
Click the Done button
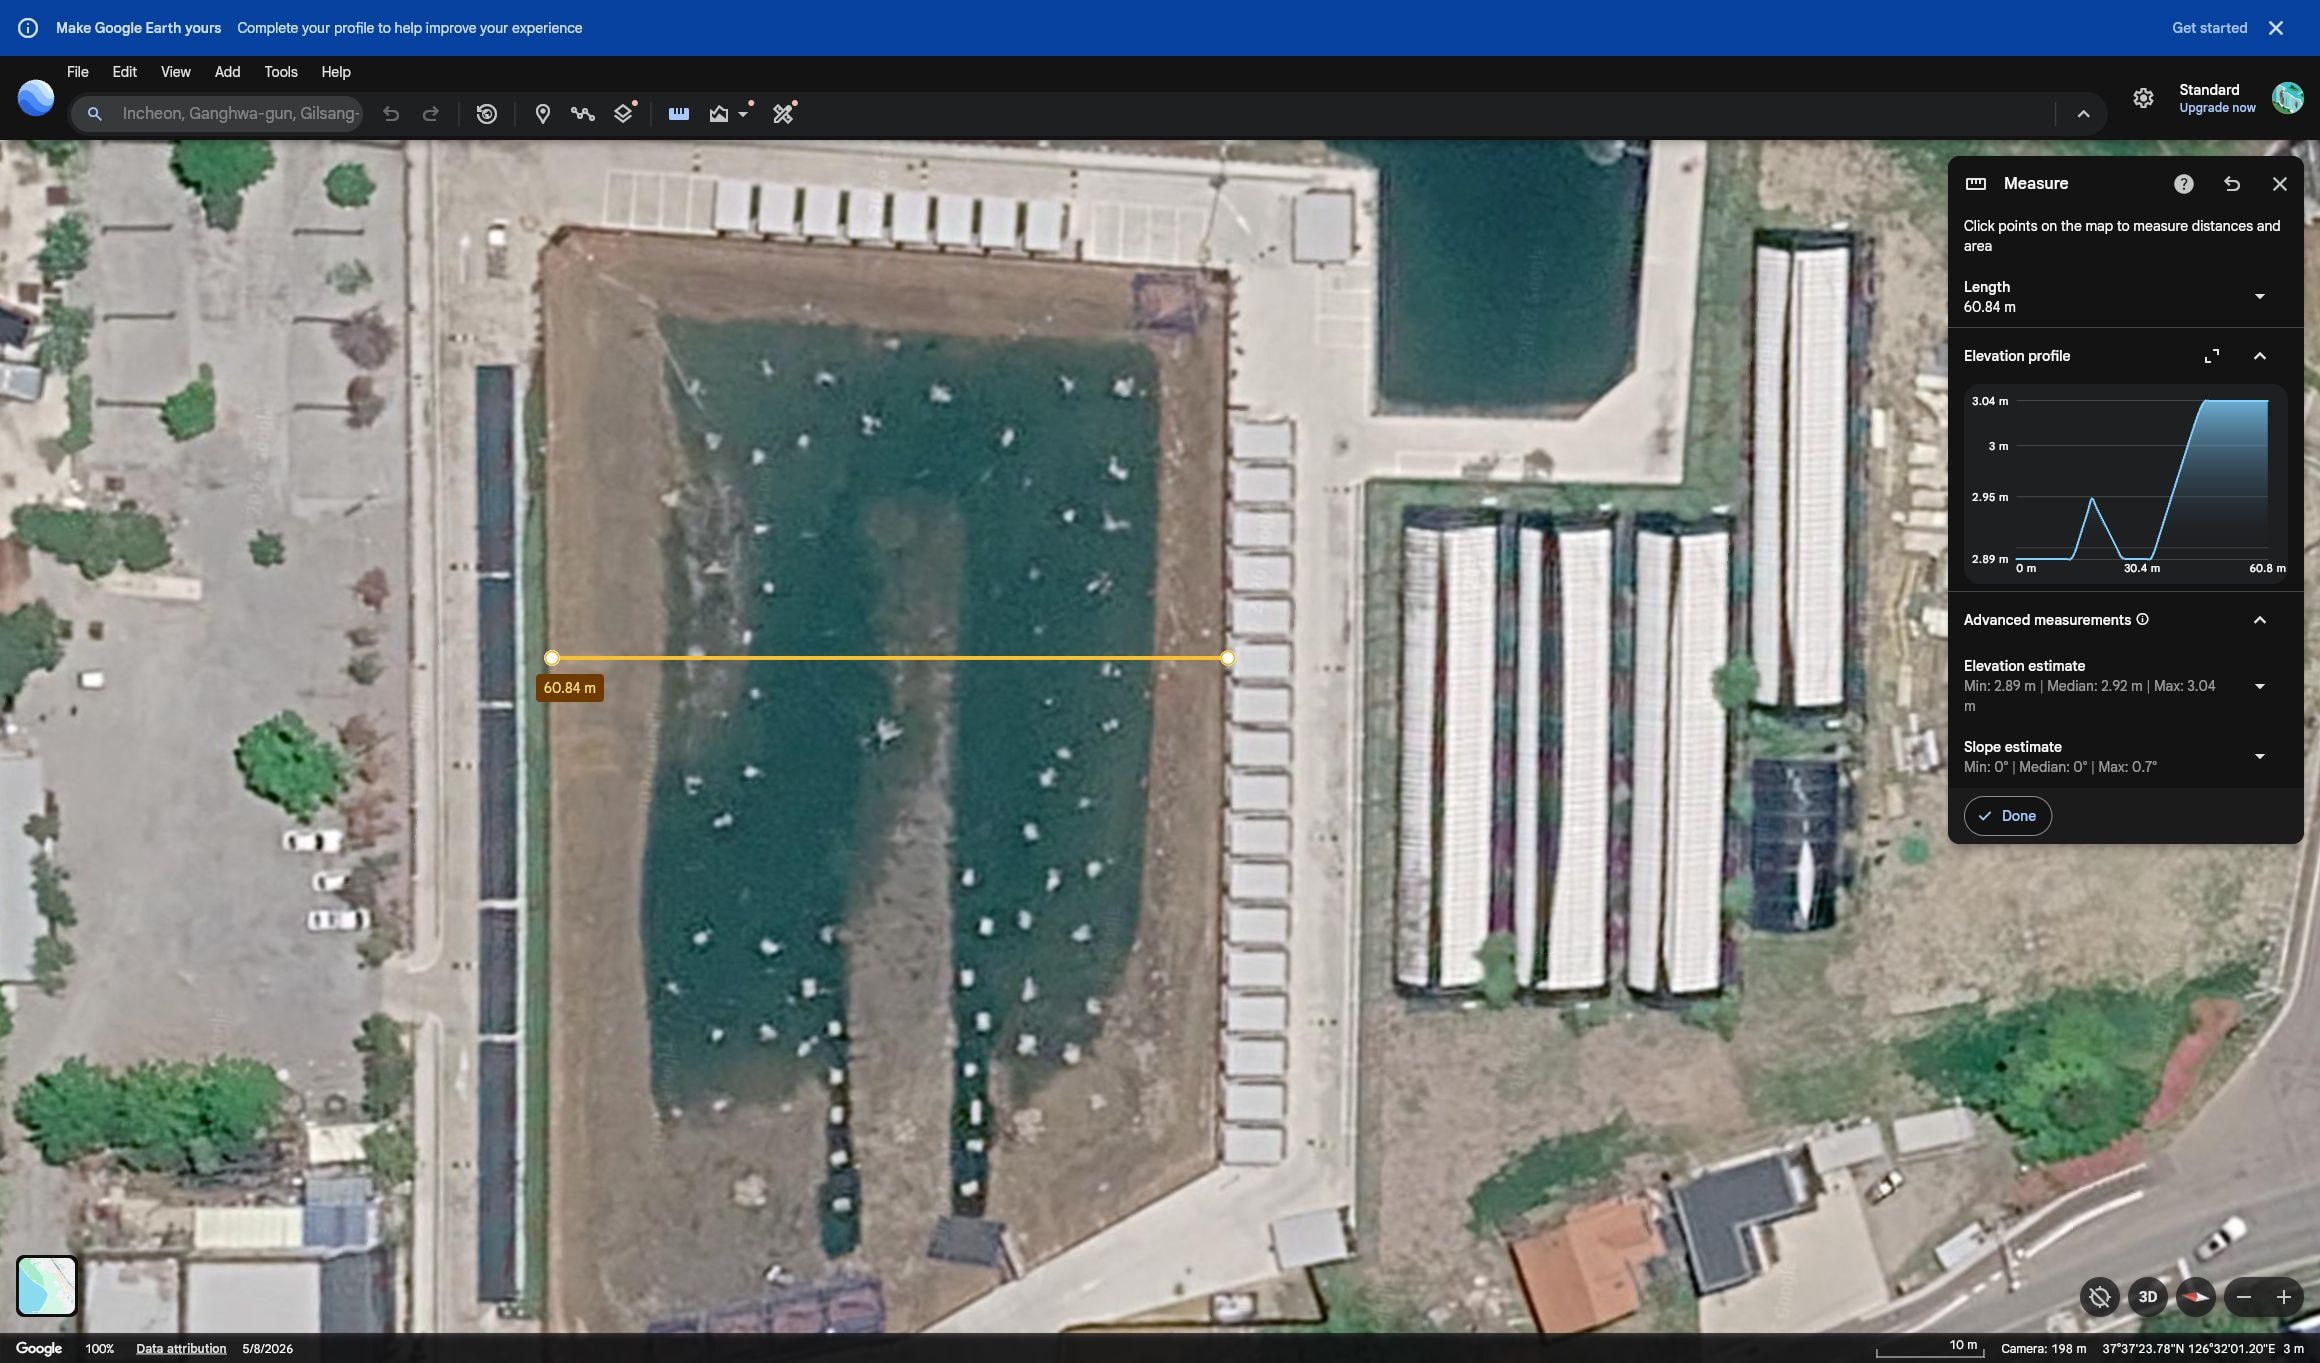tap(2008, 816)
